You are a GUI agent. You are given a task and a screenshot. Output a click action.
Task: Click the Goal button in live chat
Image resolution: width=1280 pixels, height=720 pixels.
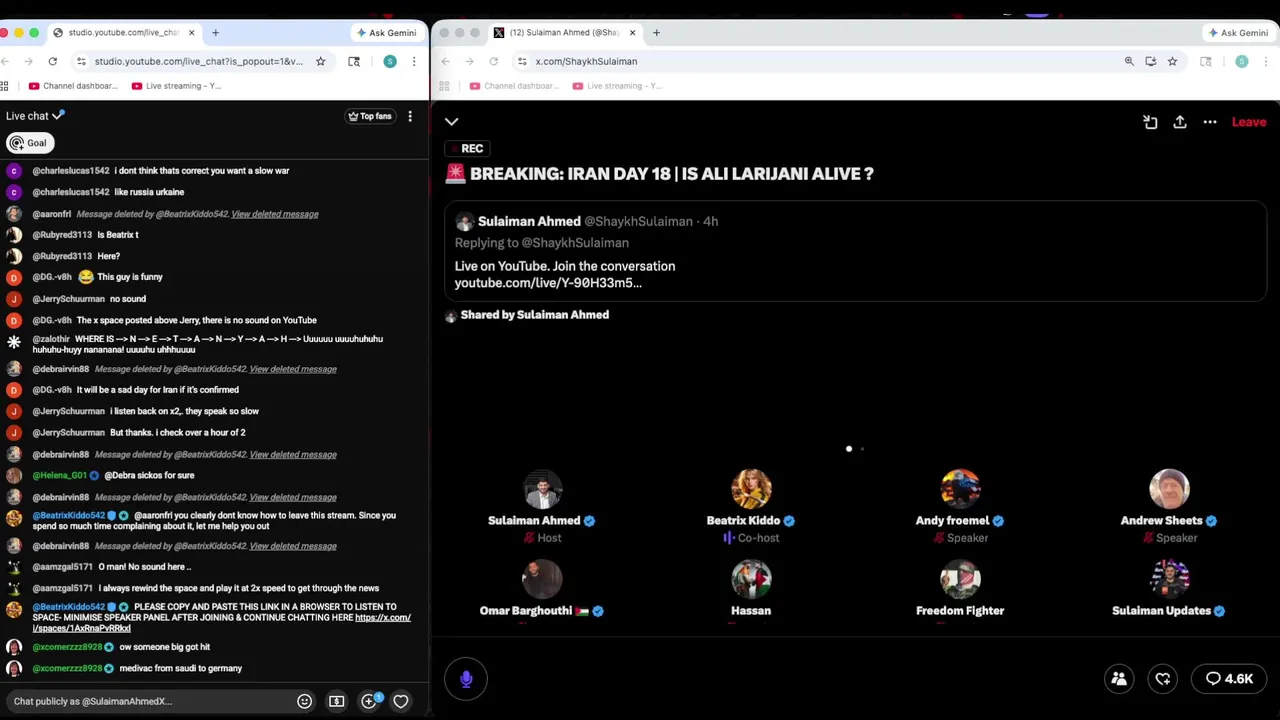29,143
